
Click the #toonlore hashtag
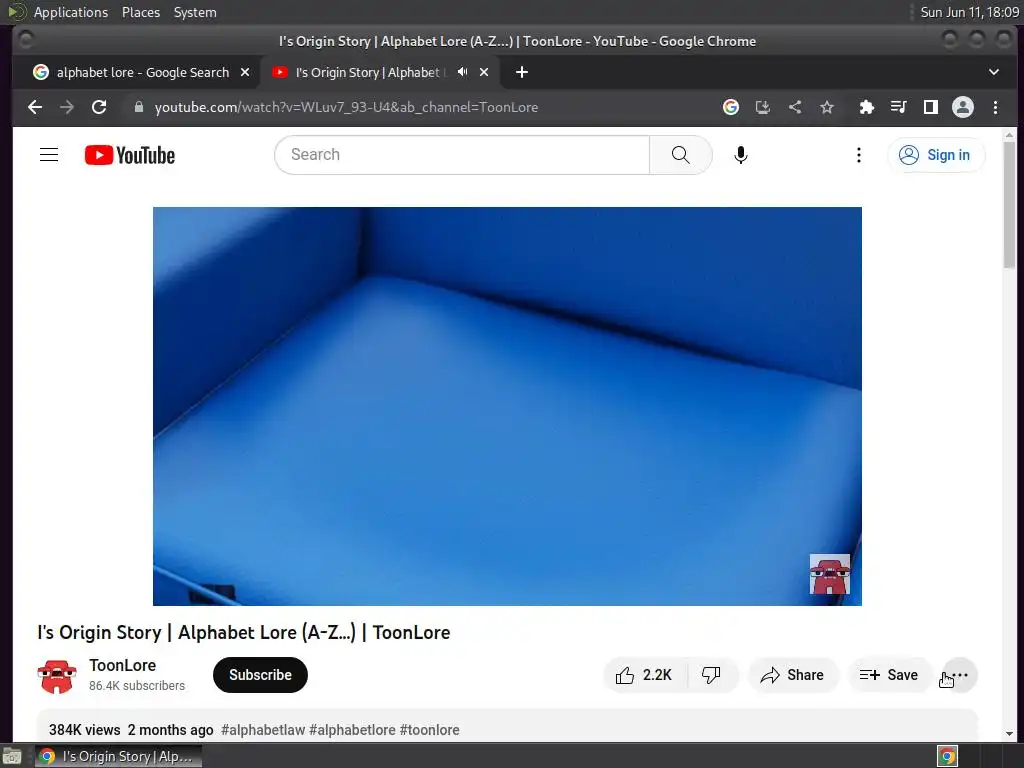(x=429, y=729)
